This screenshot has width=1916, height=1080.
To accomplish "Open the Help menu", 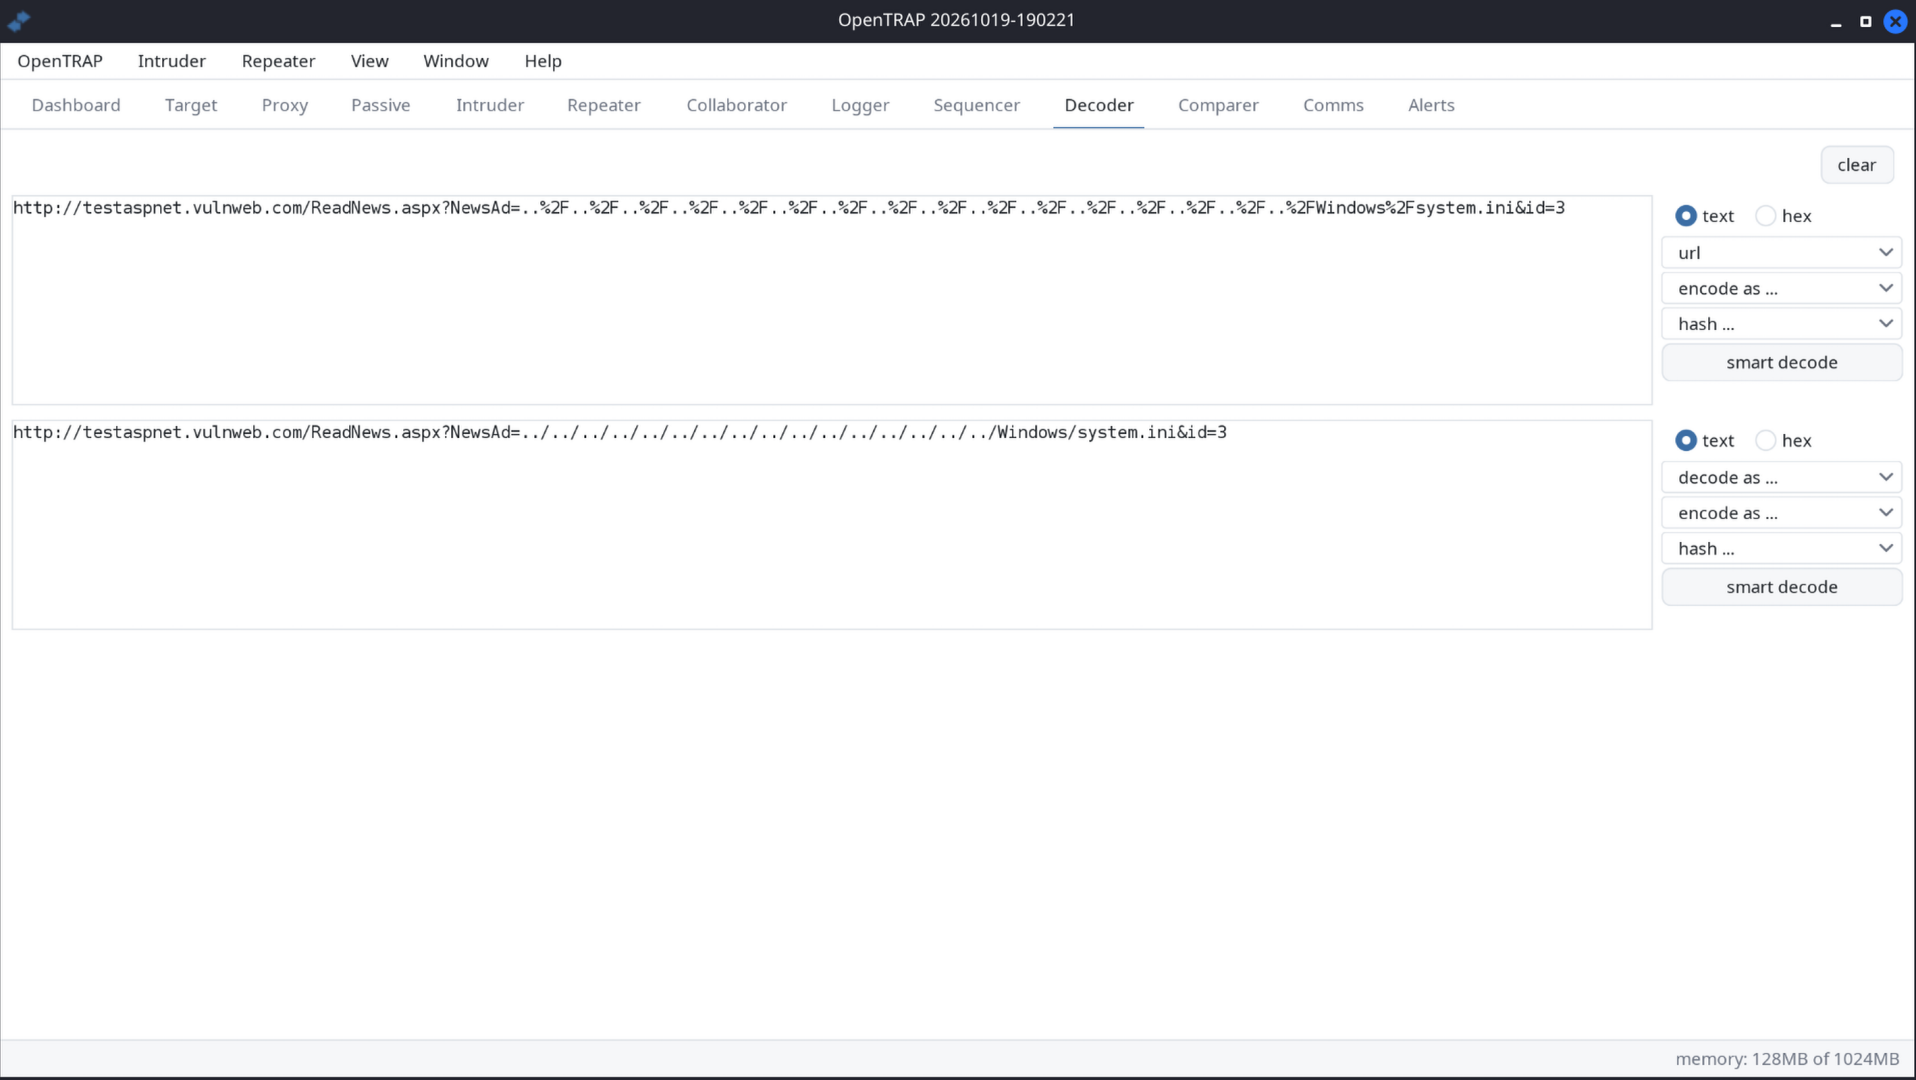I will click(x=543, y=61).
